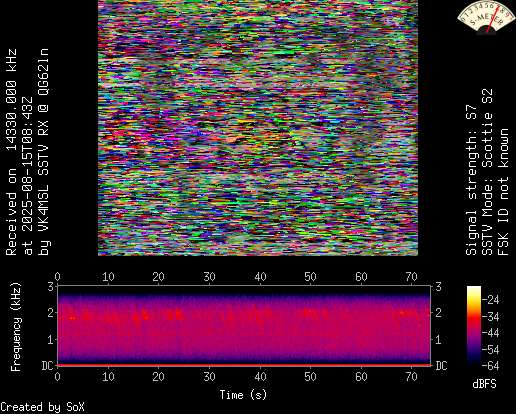
Task: Click the 'Signal strength: S7' text
Action: point(472,180)
